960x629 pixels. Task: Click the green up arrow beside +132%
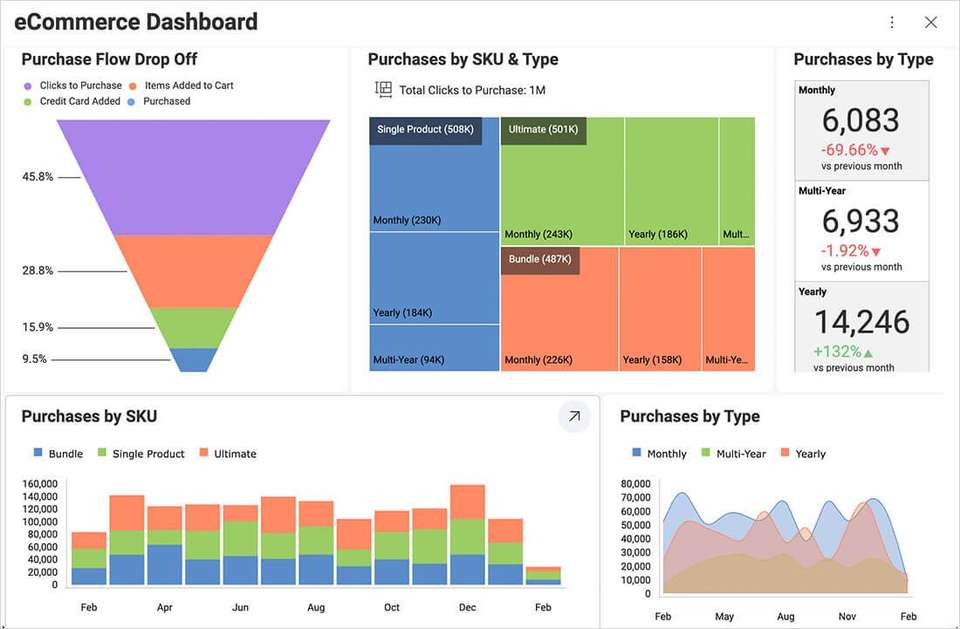(x=868, y=353)
